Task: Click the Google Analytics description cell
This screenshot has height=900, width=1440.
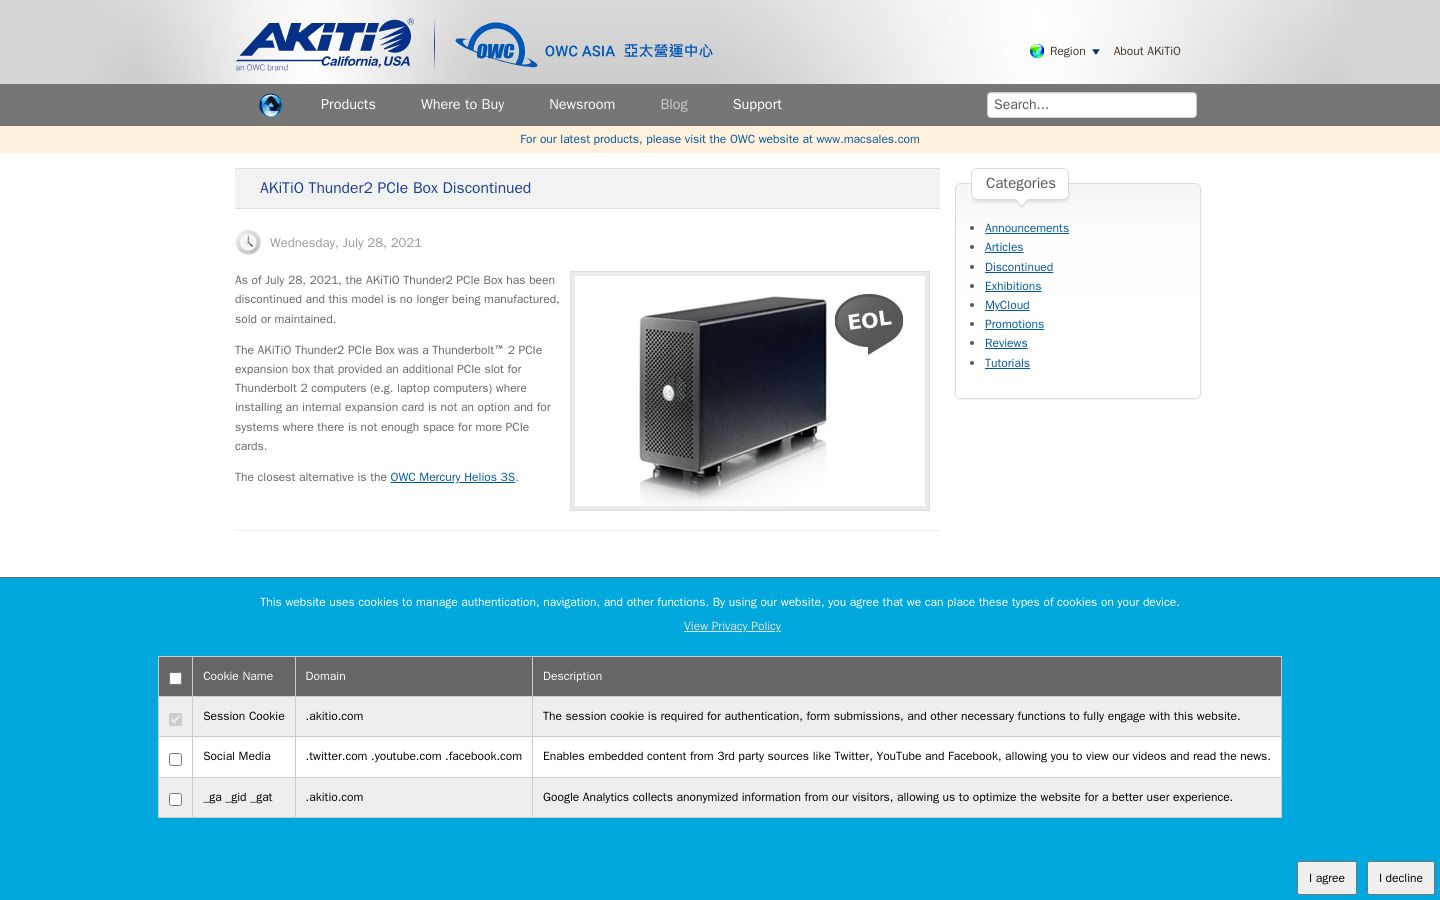Action: coord(907,797)
